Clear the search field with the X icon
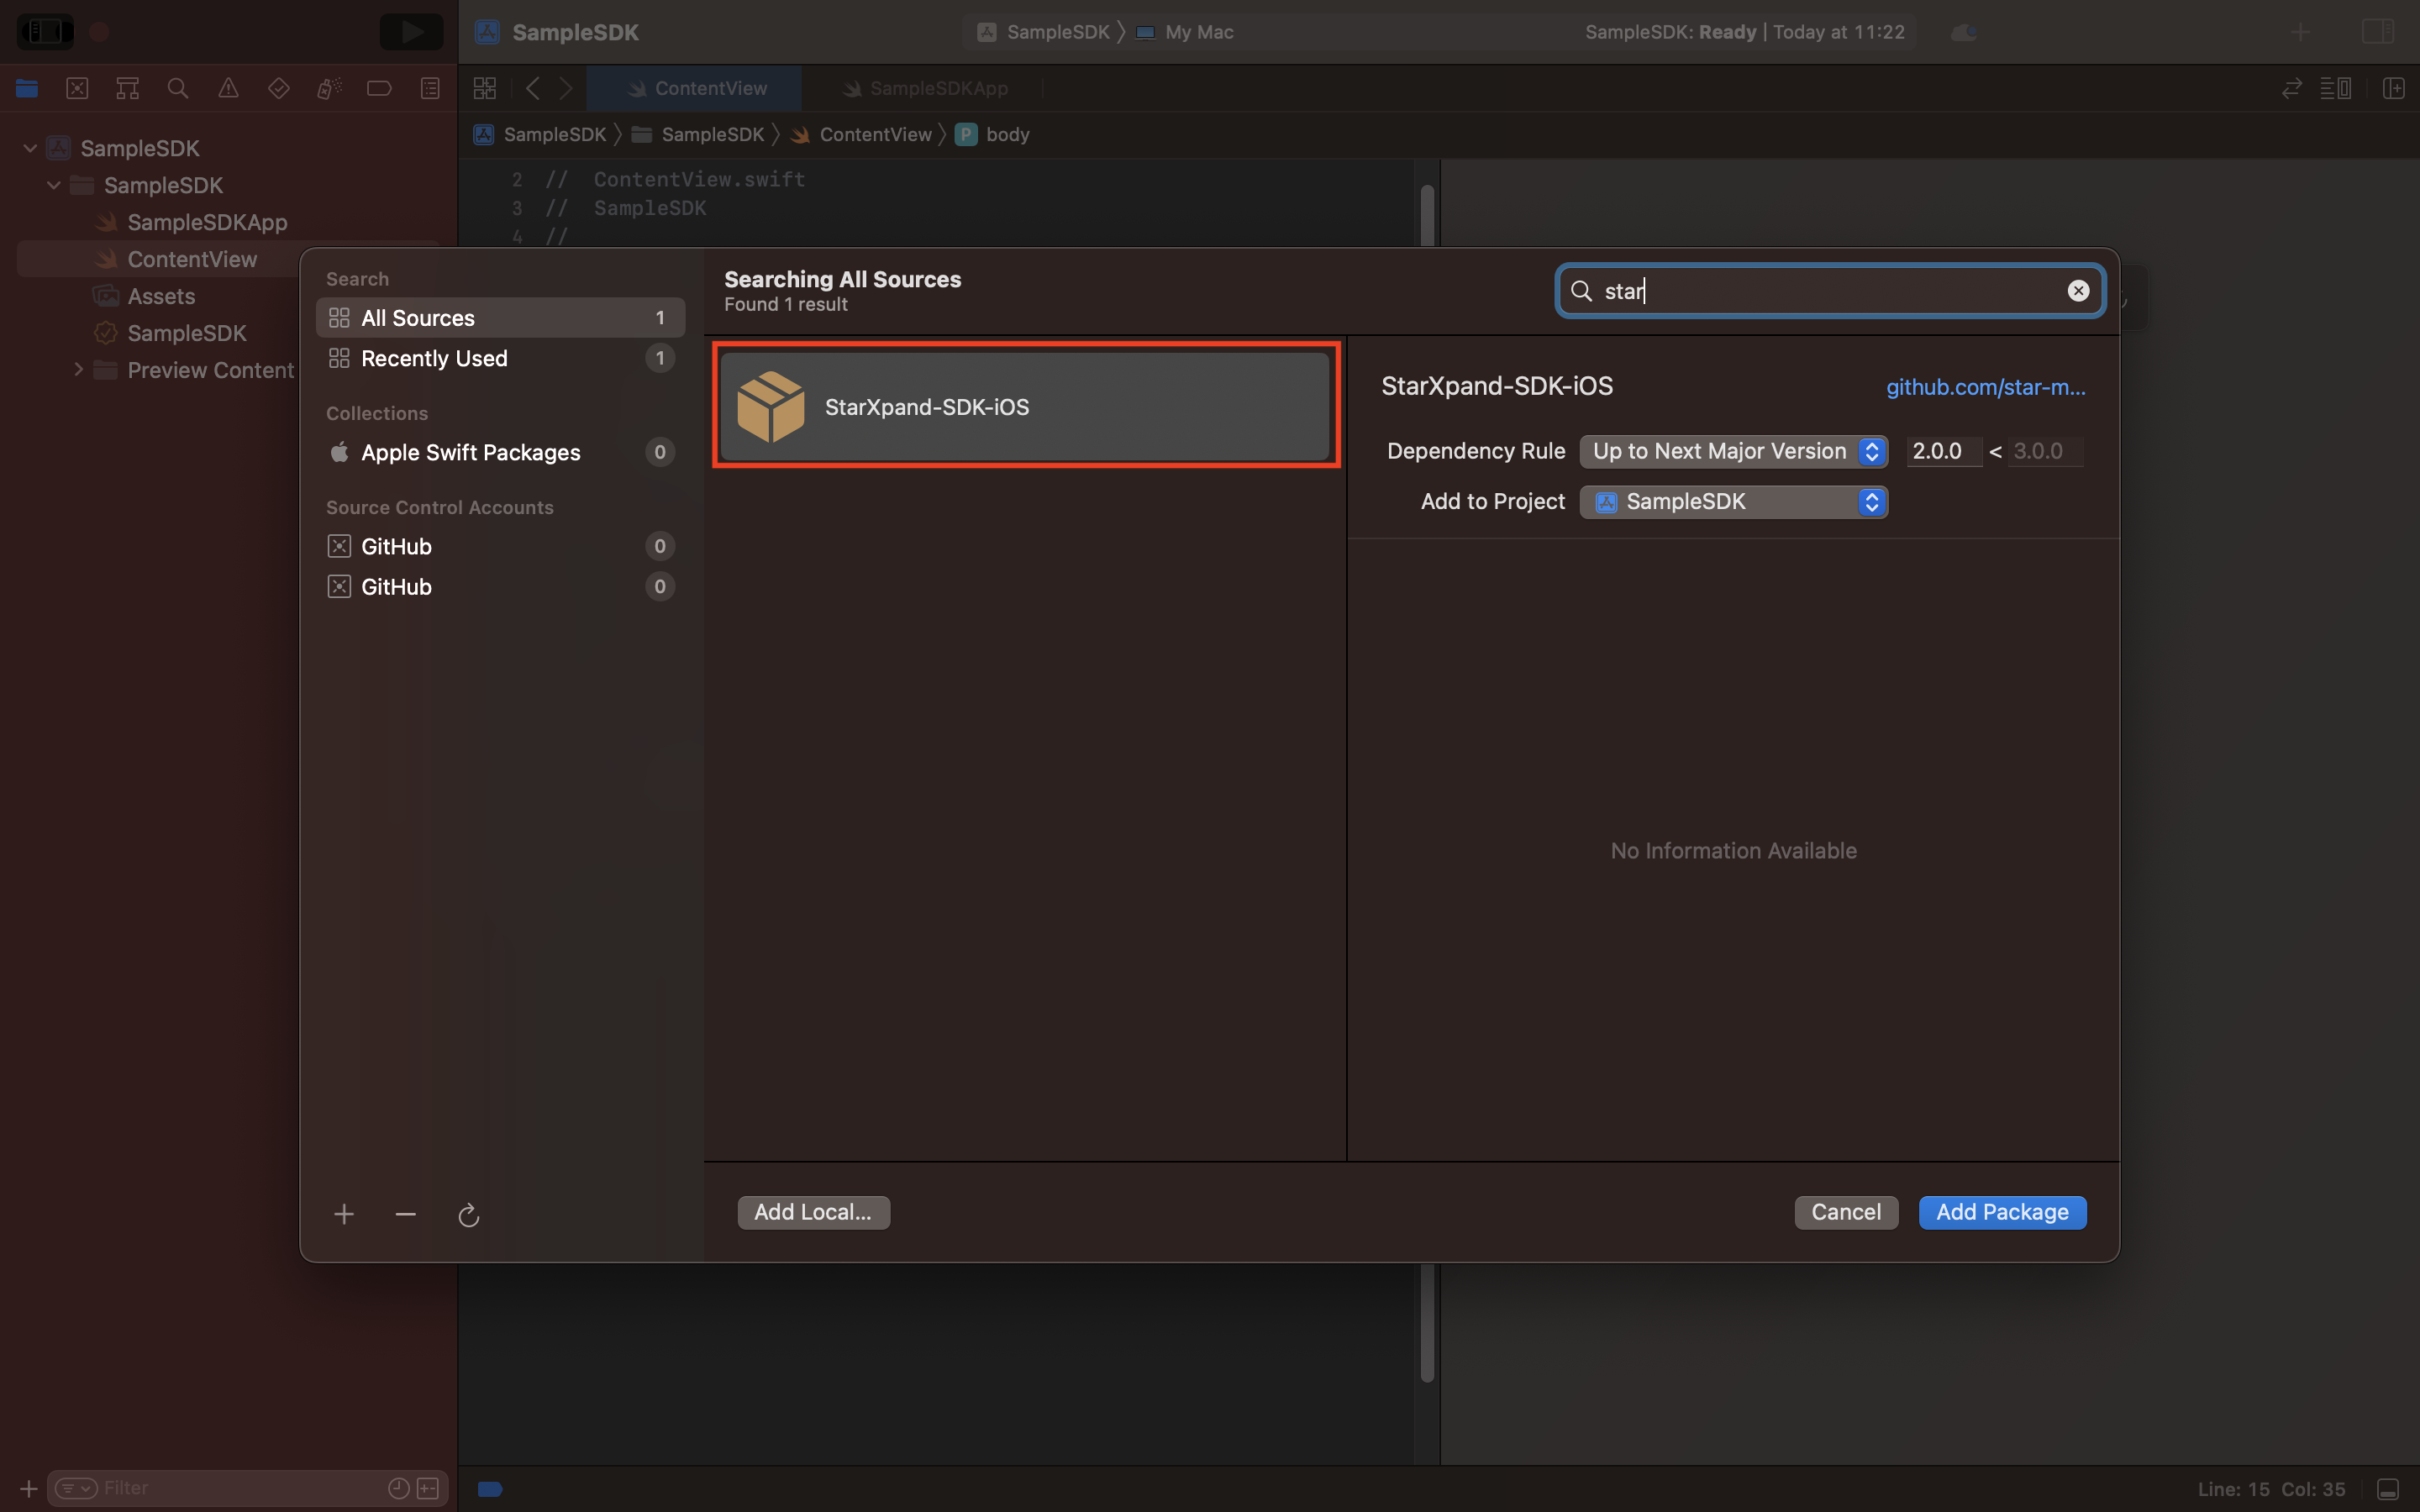 coord(2078,291)
